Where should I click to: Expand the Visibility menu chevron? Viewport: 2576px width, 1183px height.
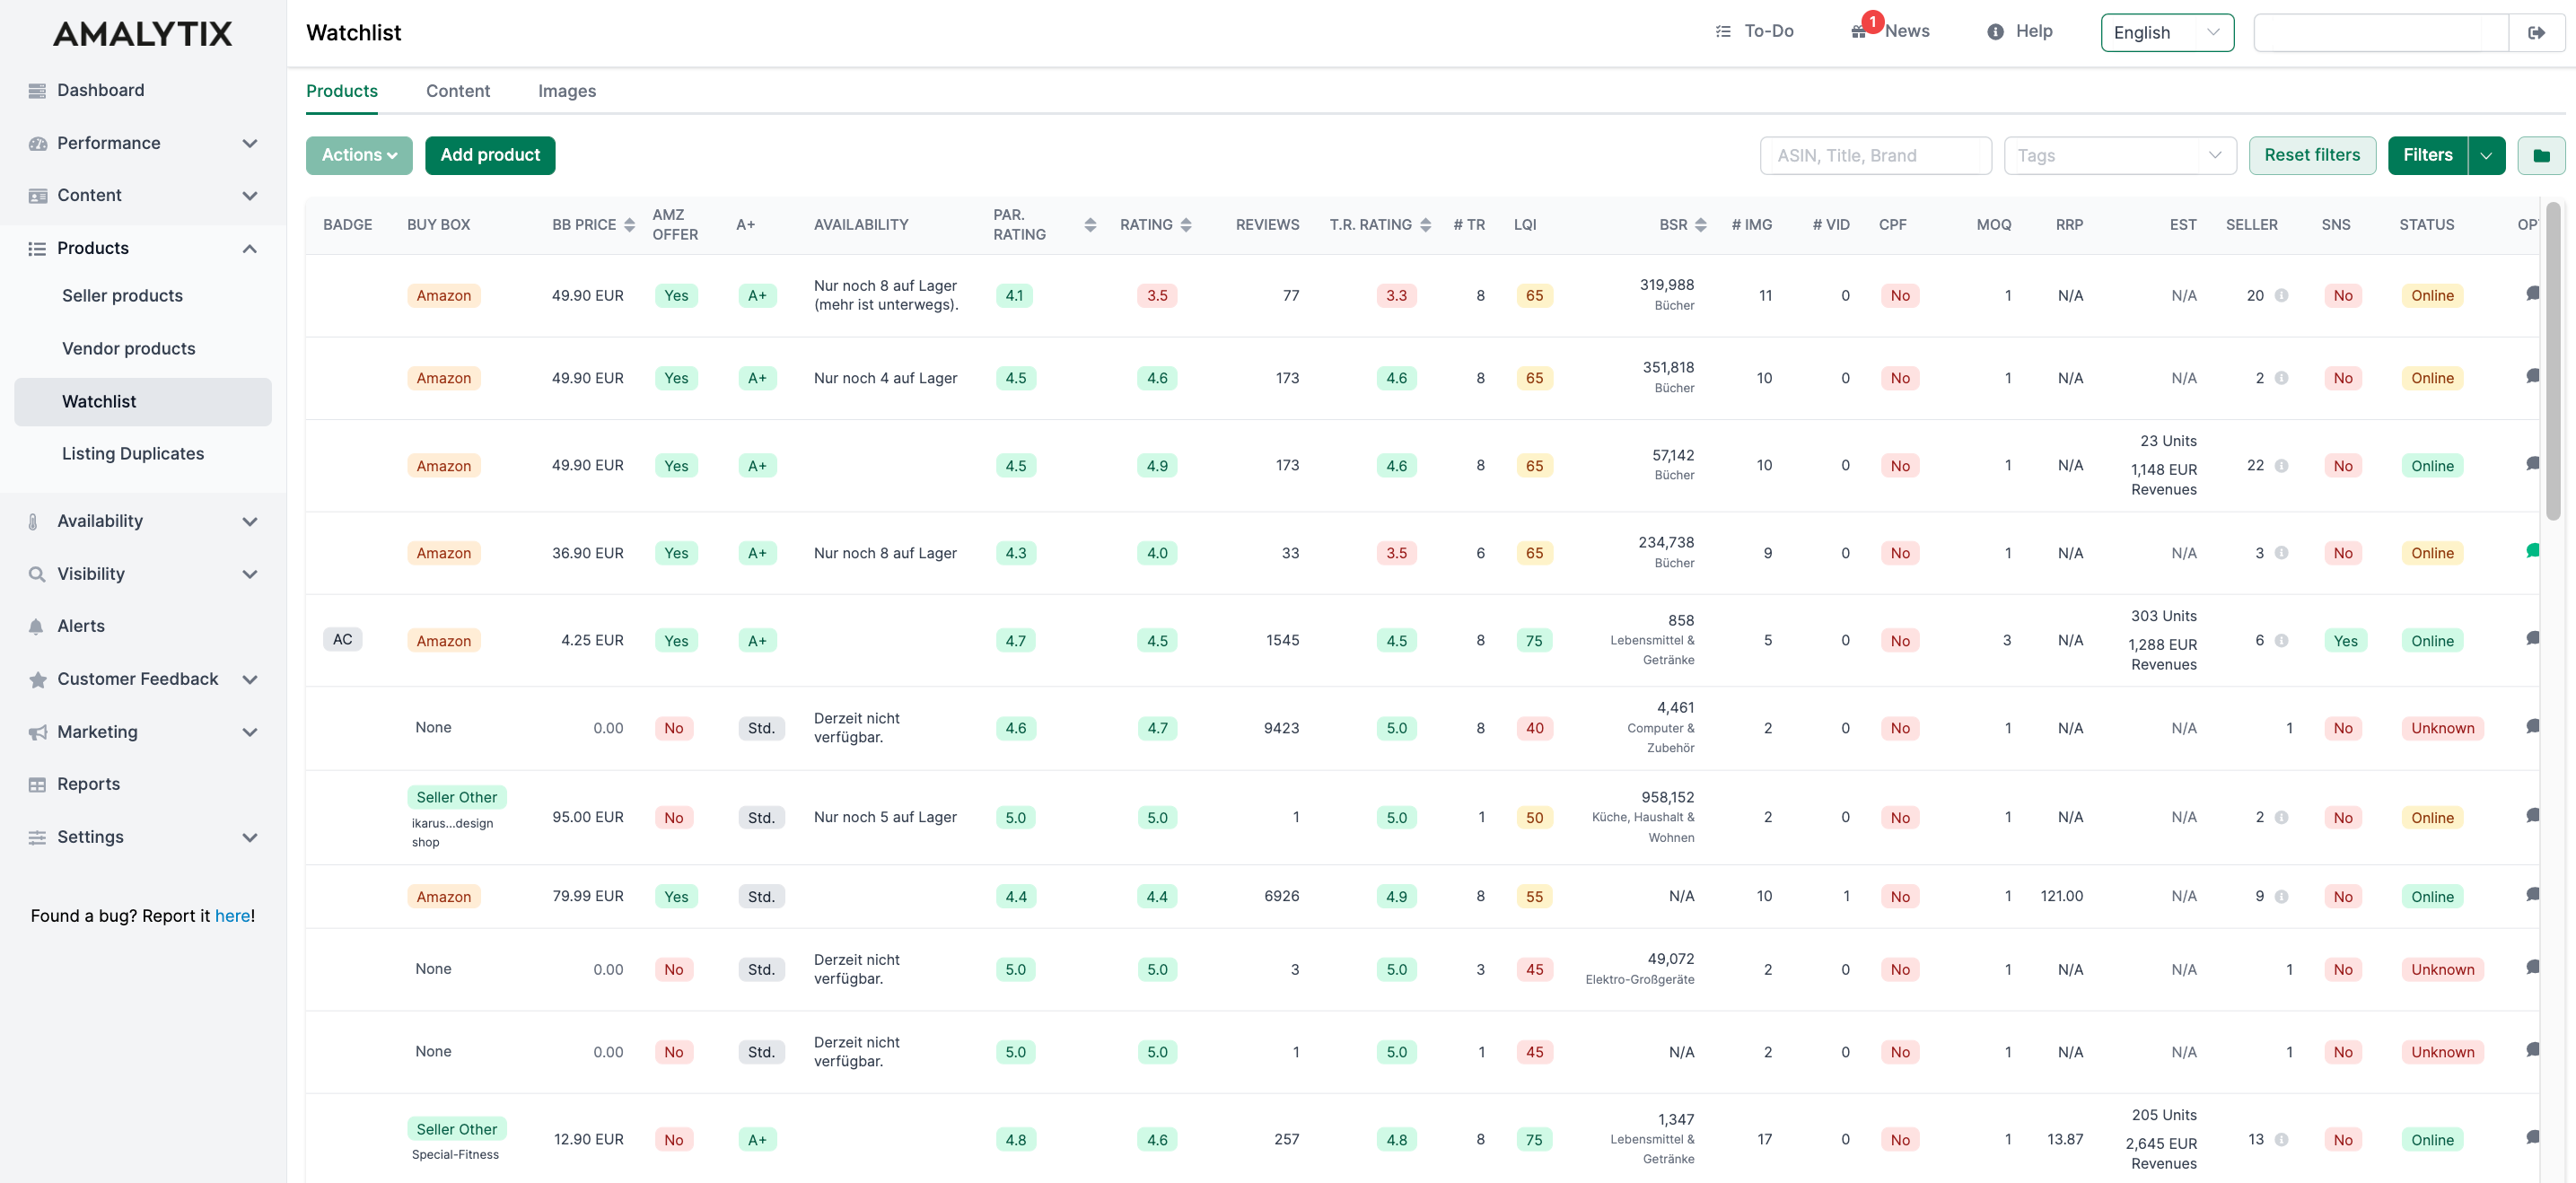pos(250,574)
